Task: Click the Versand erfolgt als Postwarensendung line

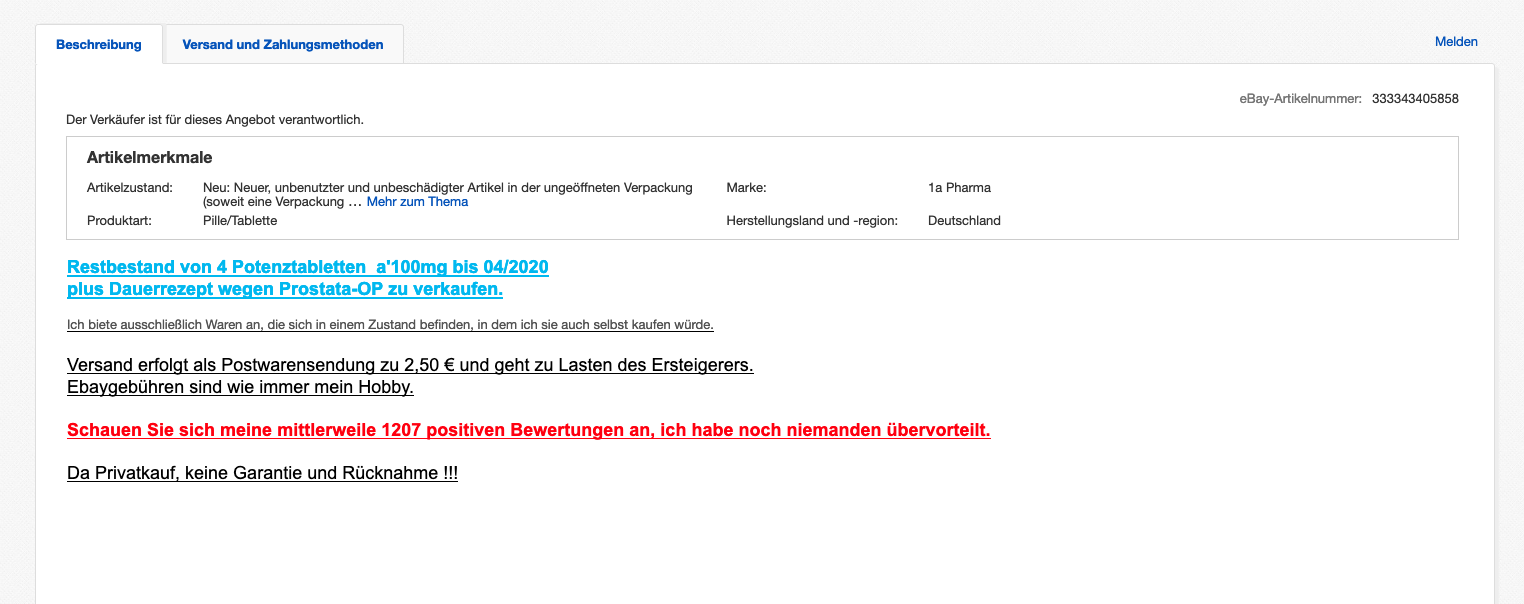Action: pyautogui.click(x=410, y=365)
